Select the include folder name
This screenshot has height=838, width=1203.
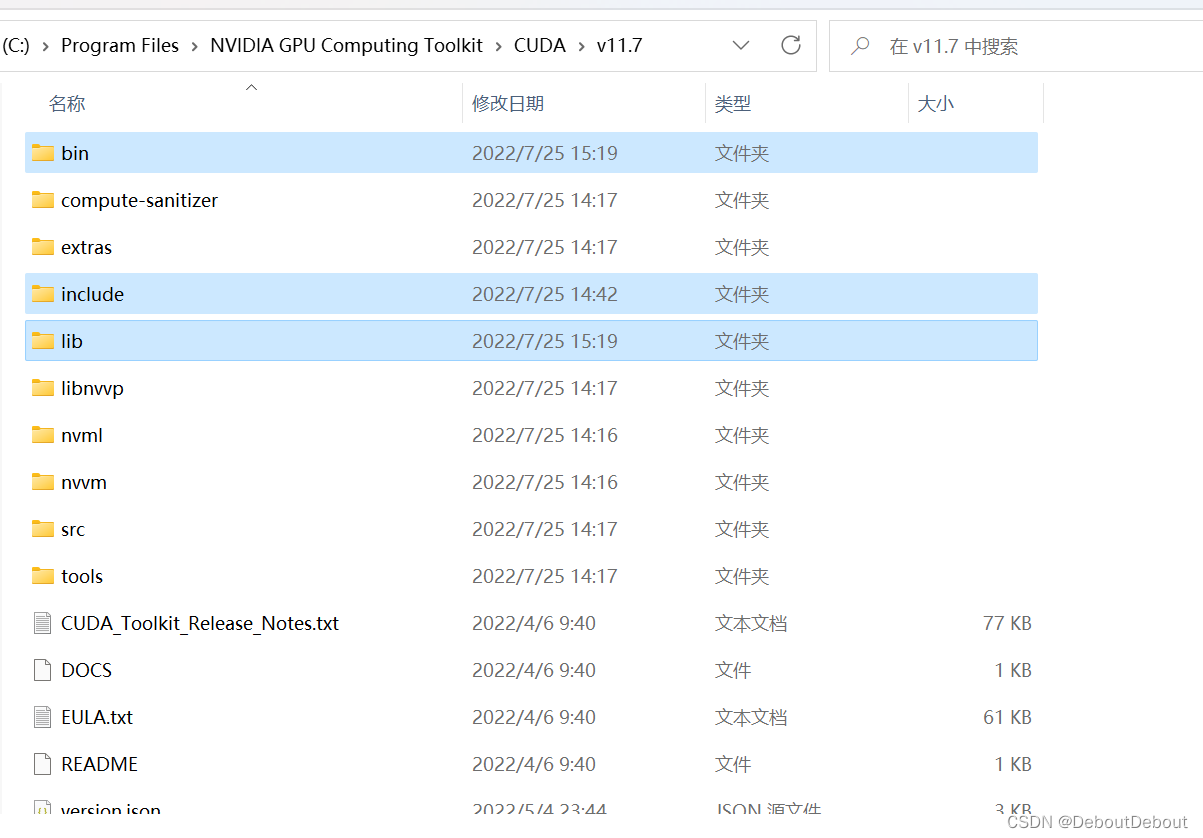93,294
